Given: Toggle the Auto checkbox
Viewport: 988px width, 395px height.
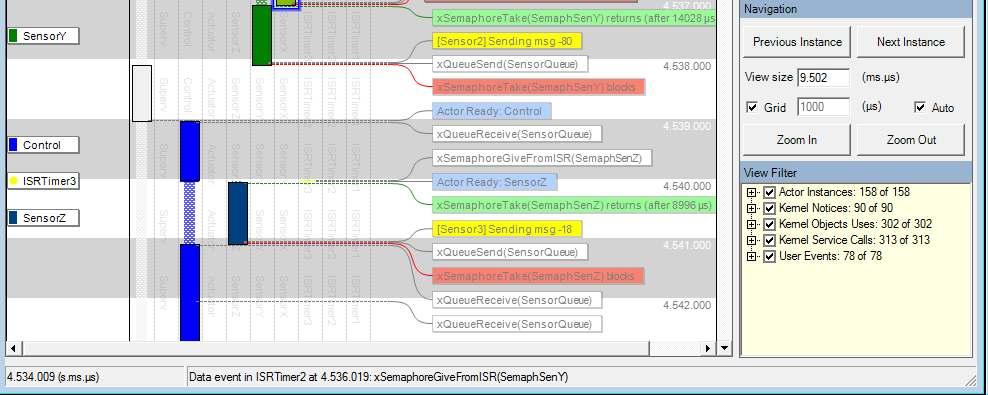Looking at the screenshot, I should pyautogui.click(x=920, y=107).
